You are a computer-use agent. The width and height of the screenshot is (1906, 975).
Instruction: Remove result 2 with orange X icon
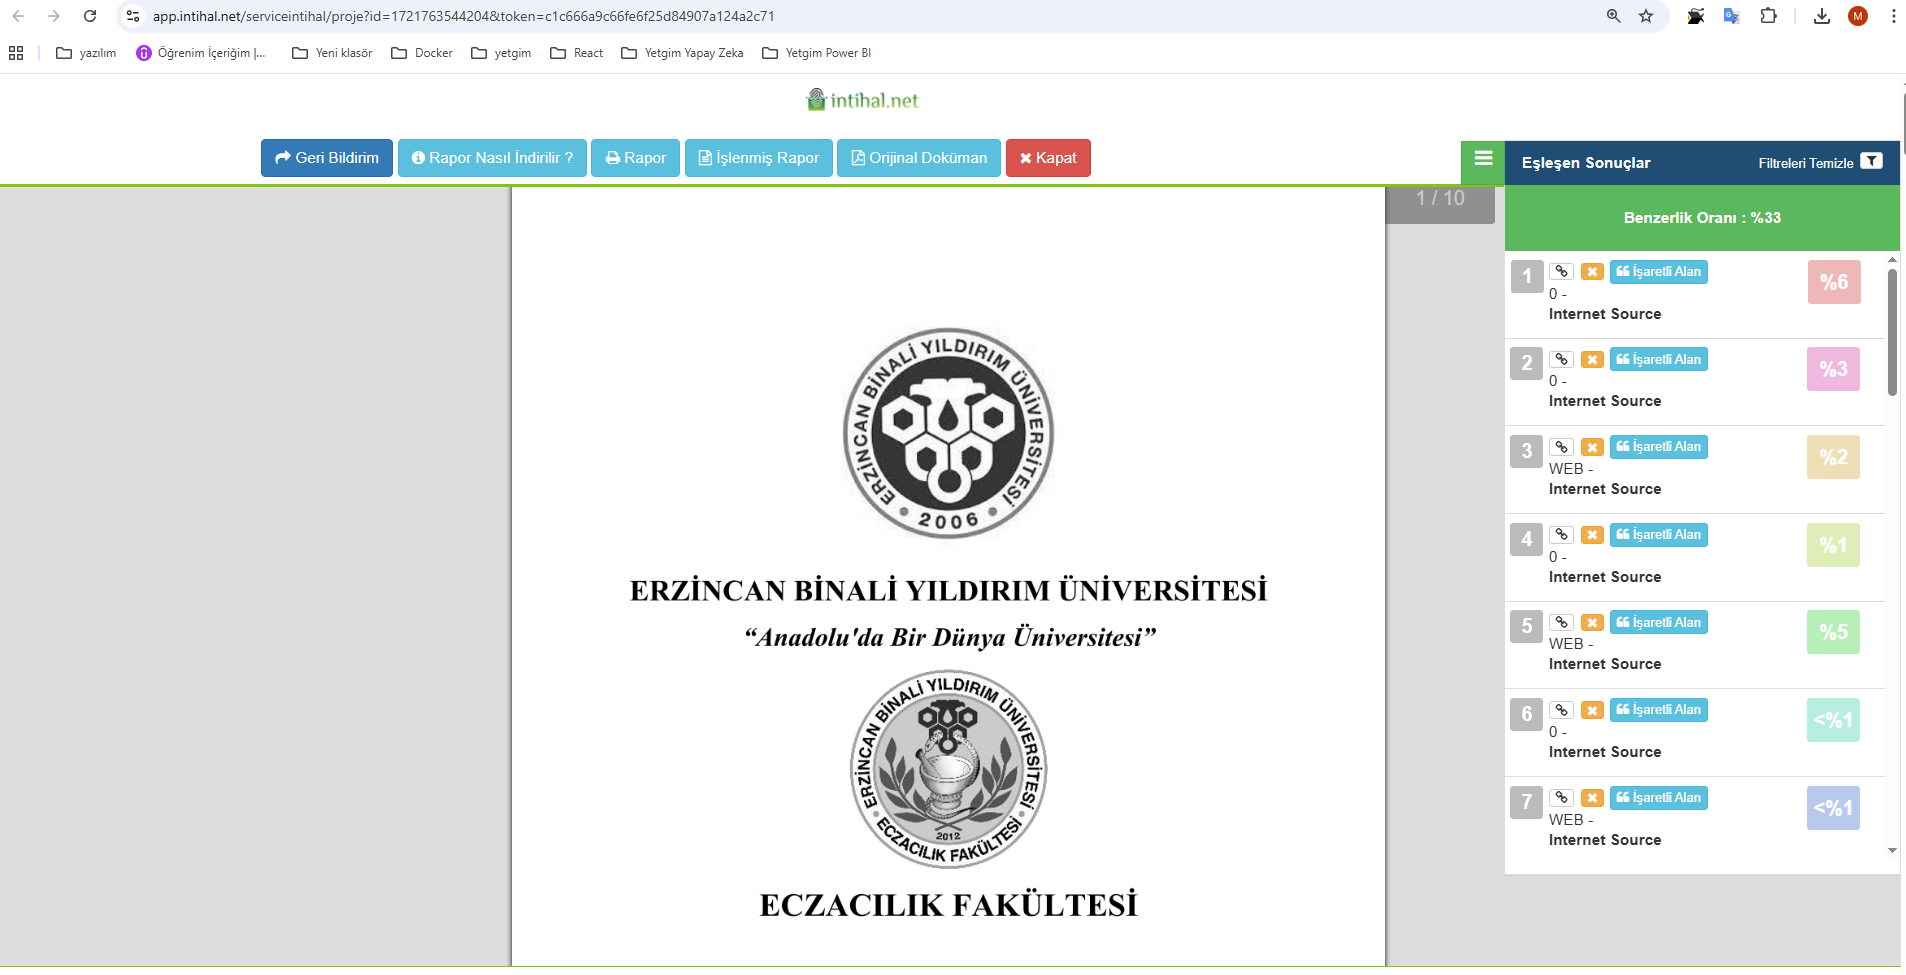(1592, 360)
